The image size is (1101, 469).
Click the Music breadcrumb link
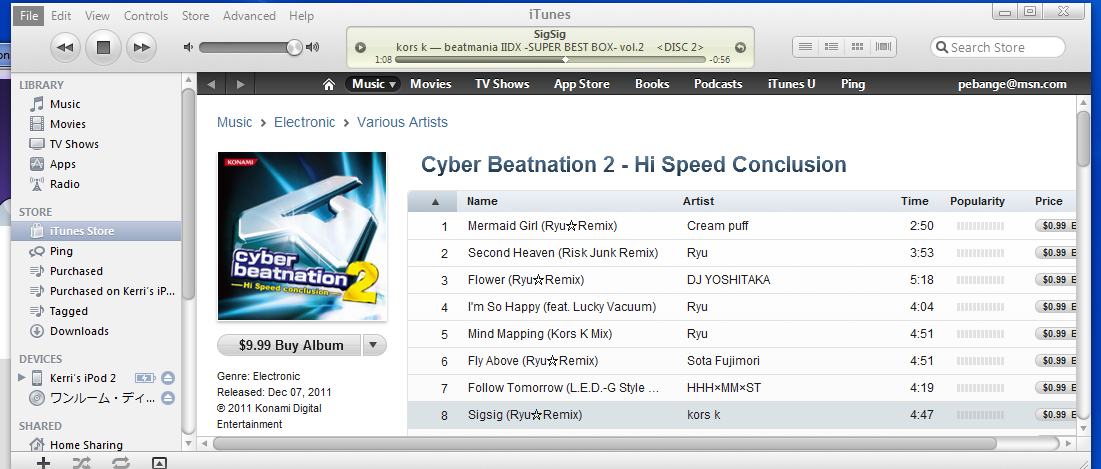235,122
